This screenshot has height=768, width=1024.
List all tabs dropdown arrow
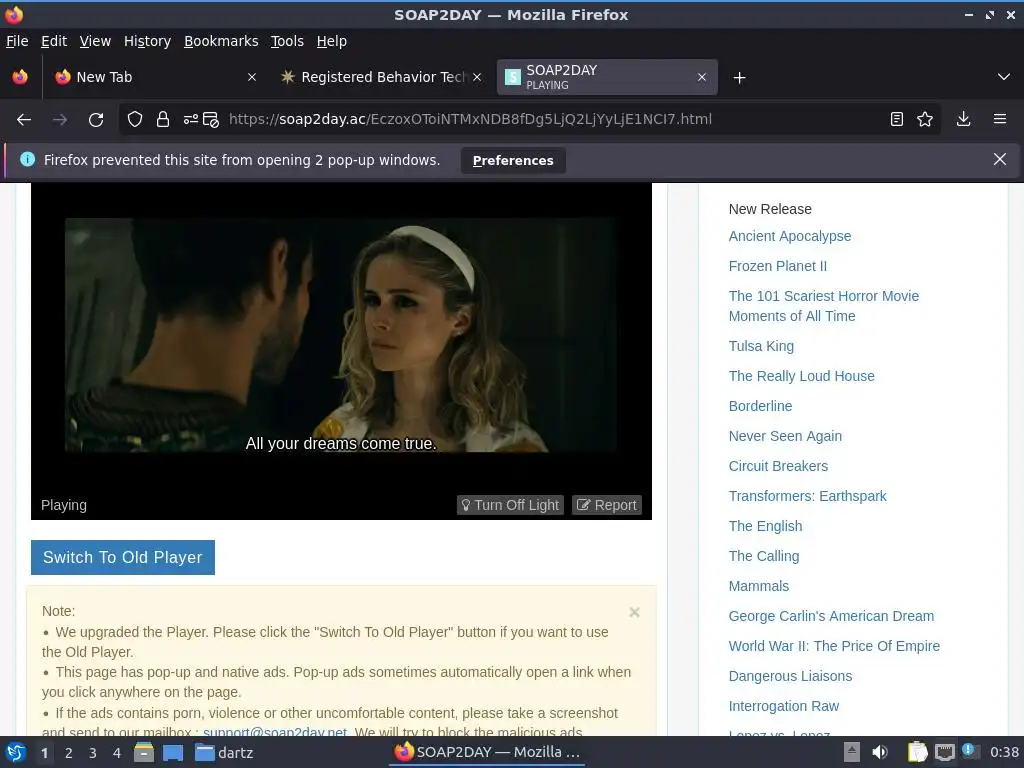[1004, 77]
